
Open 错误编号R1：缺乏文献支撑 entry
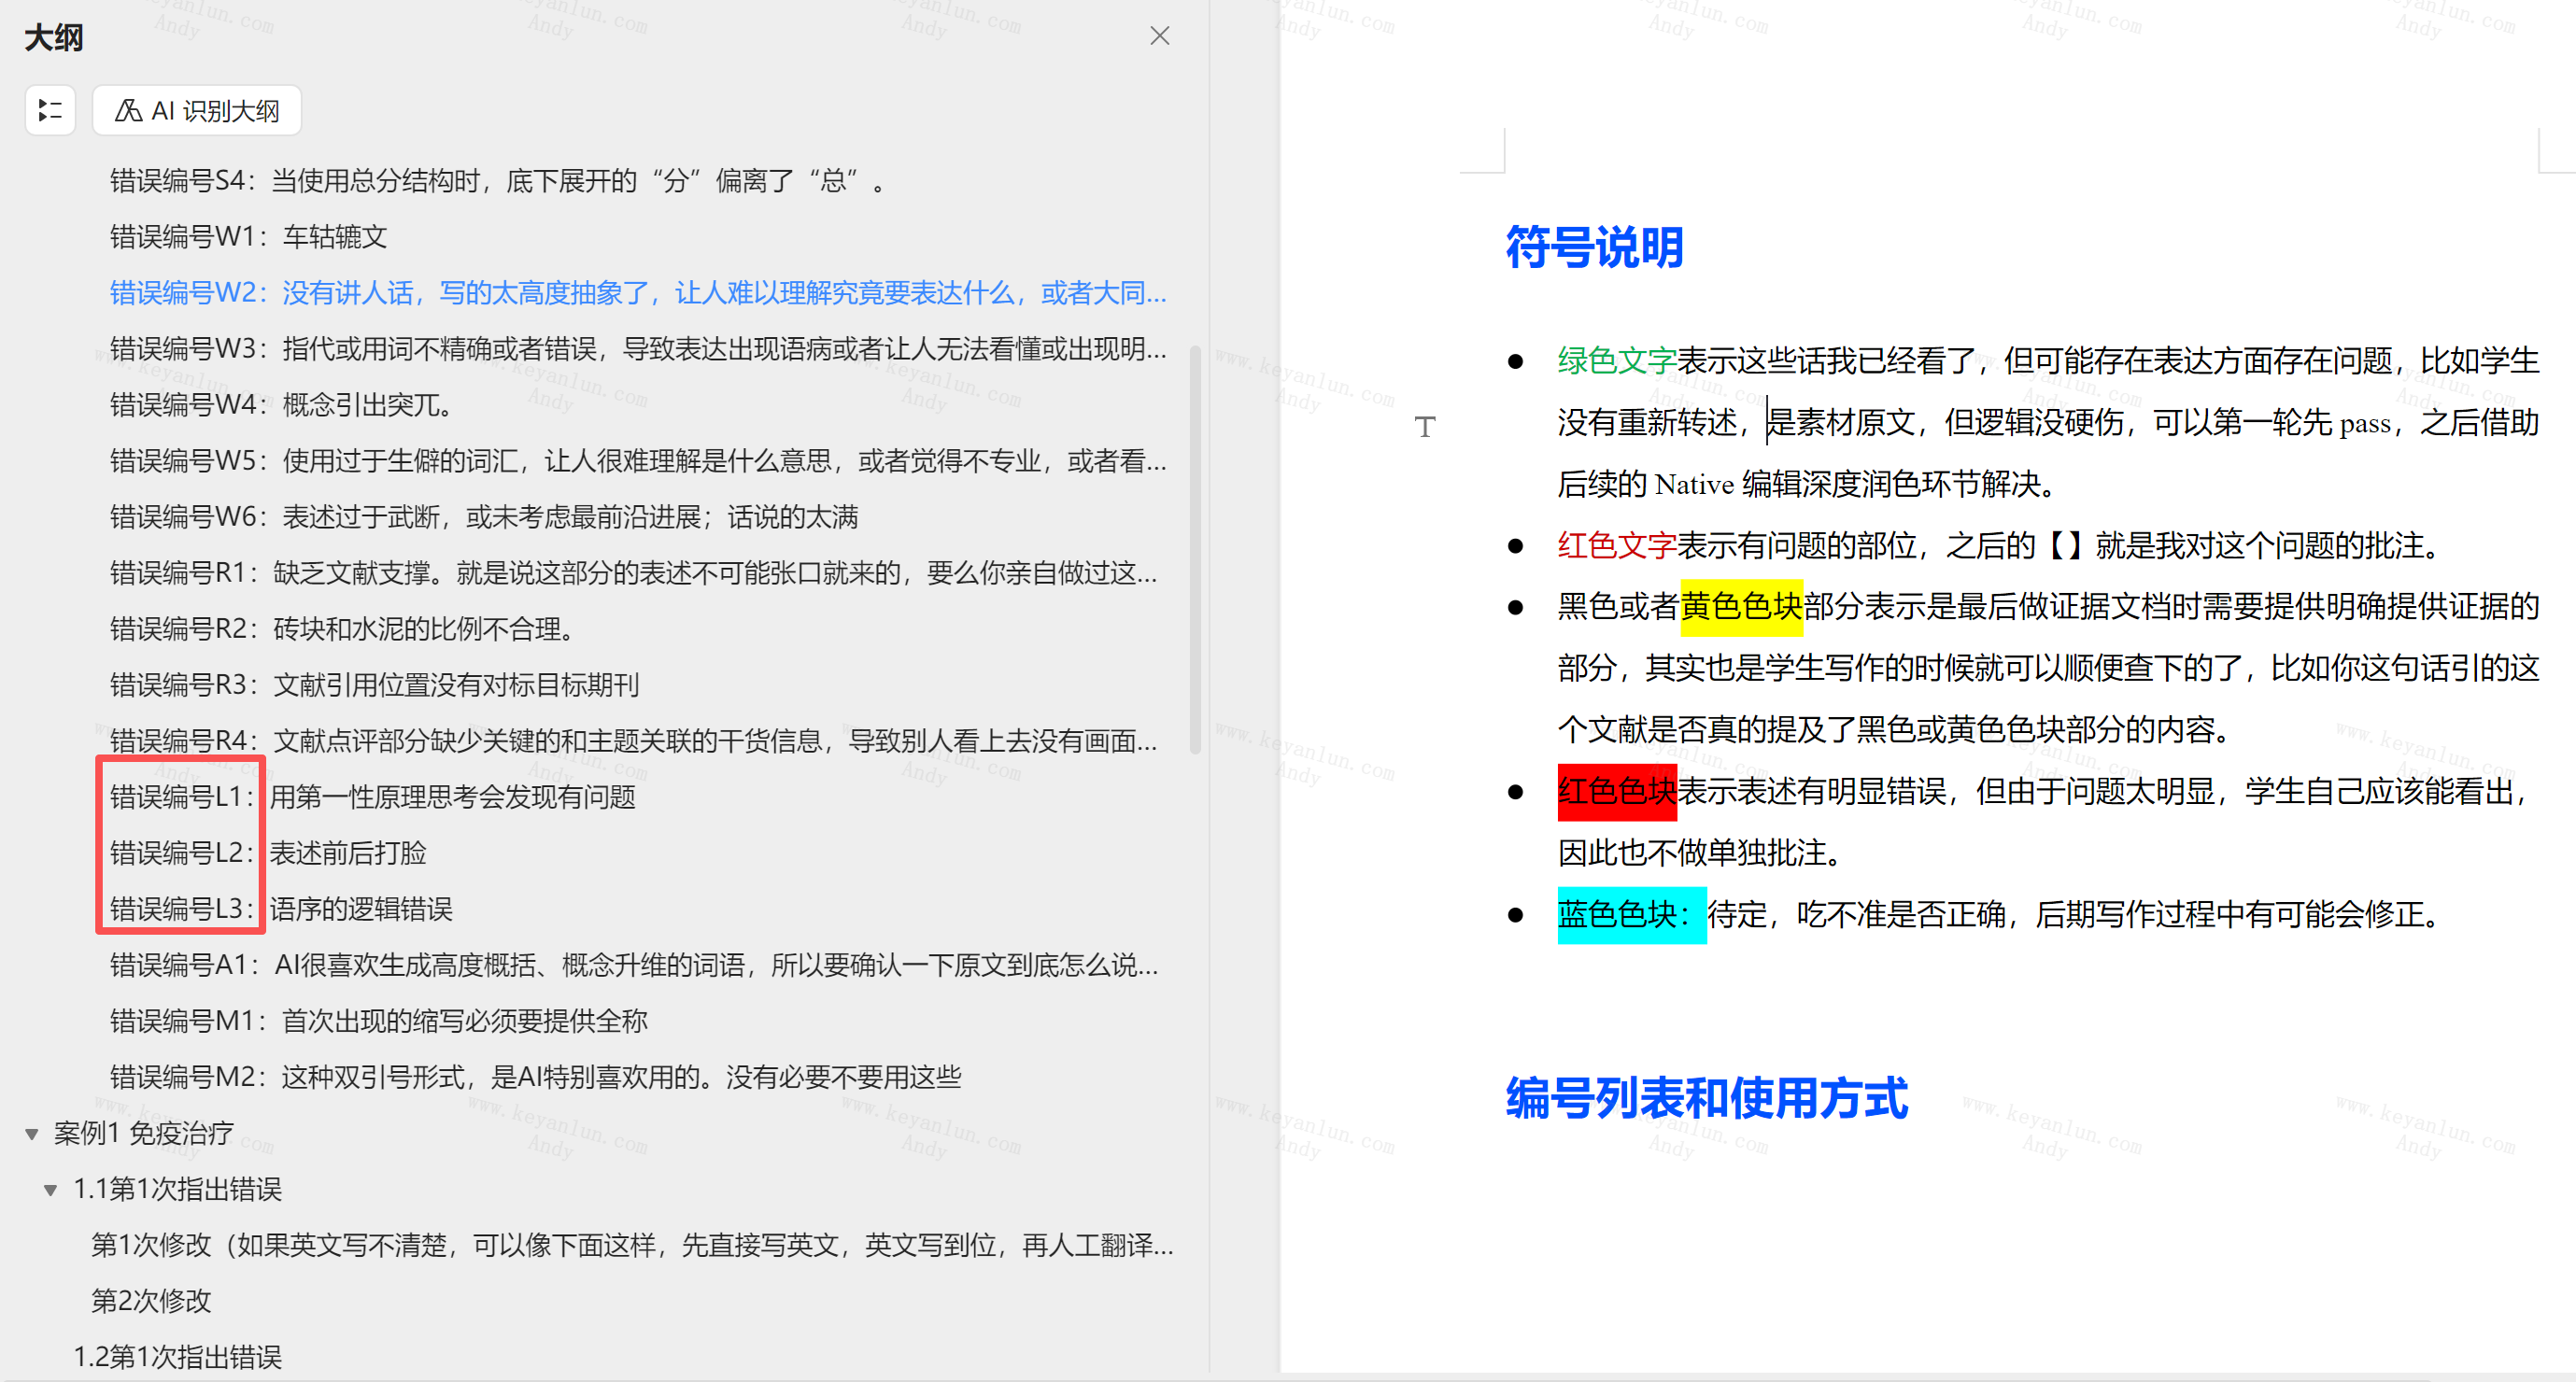[634, 573]
